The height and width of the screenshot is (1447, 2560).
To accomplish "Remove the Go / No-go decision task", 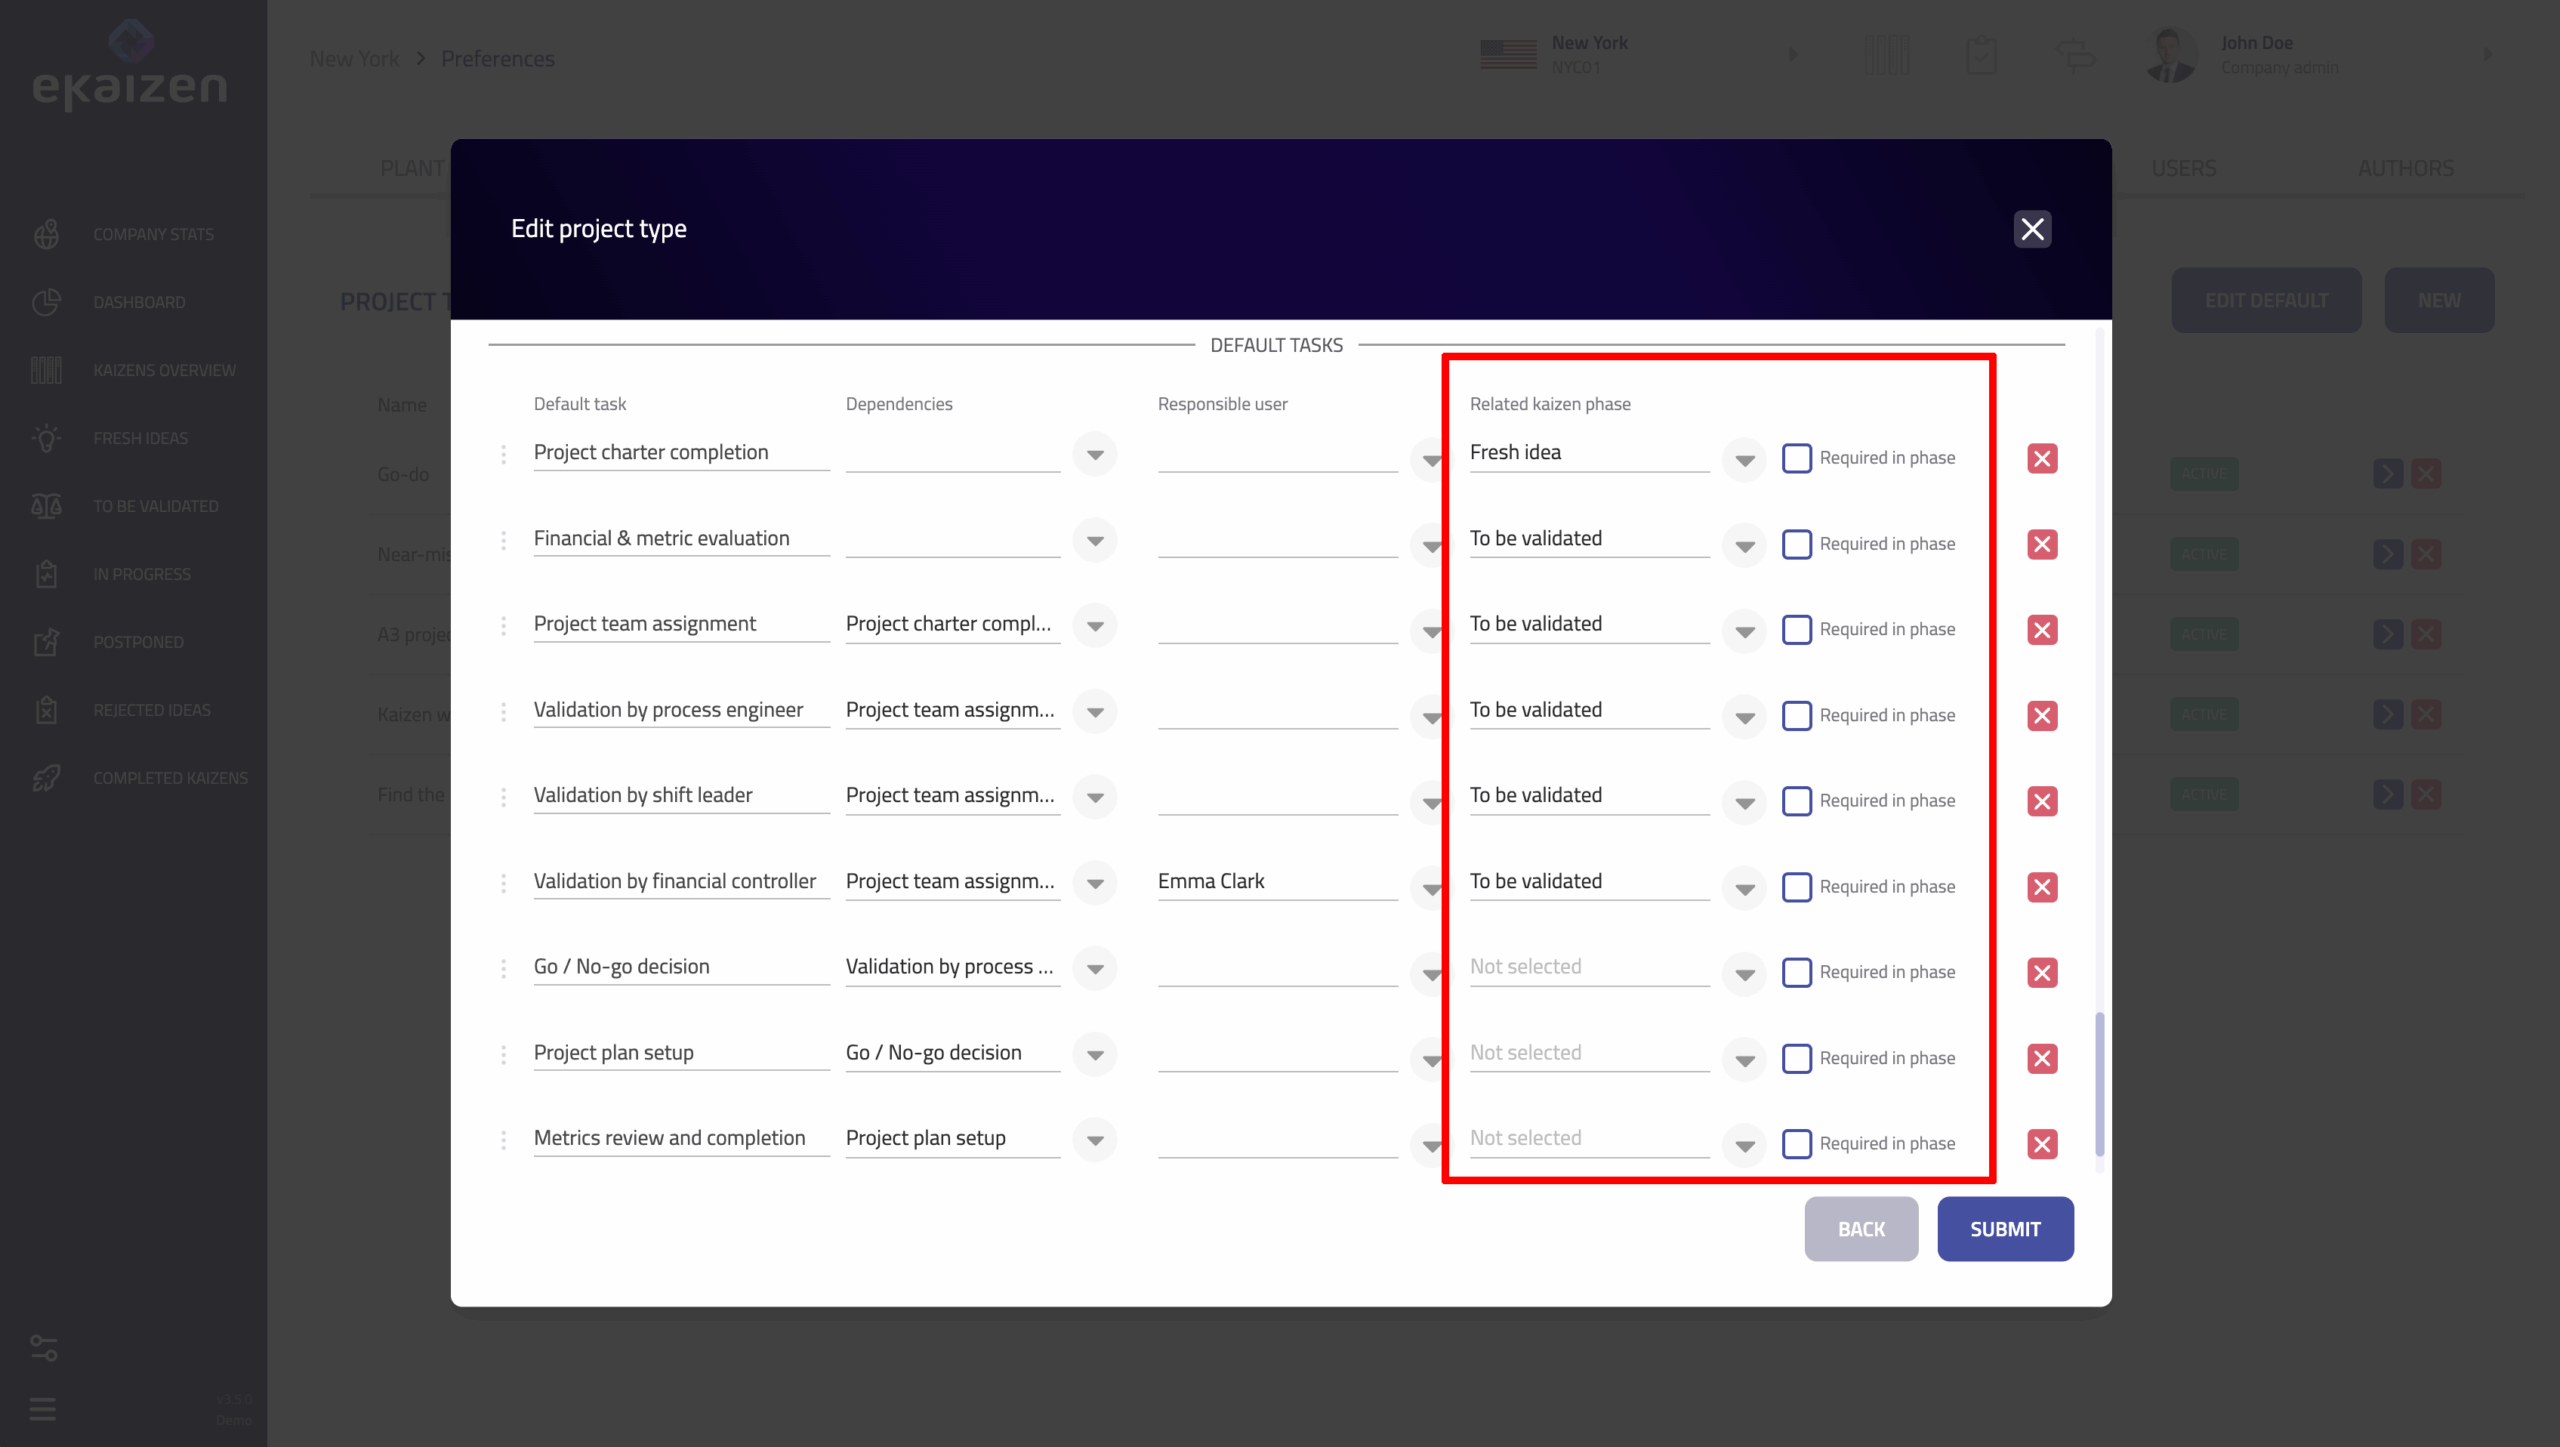I will point(2041,972).
